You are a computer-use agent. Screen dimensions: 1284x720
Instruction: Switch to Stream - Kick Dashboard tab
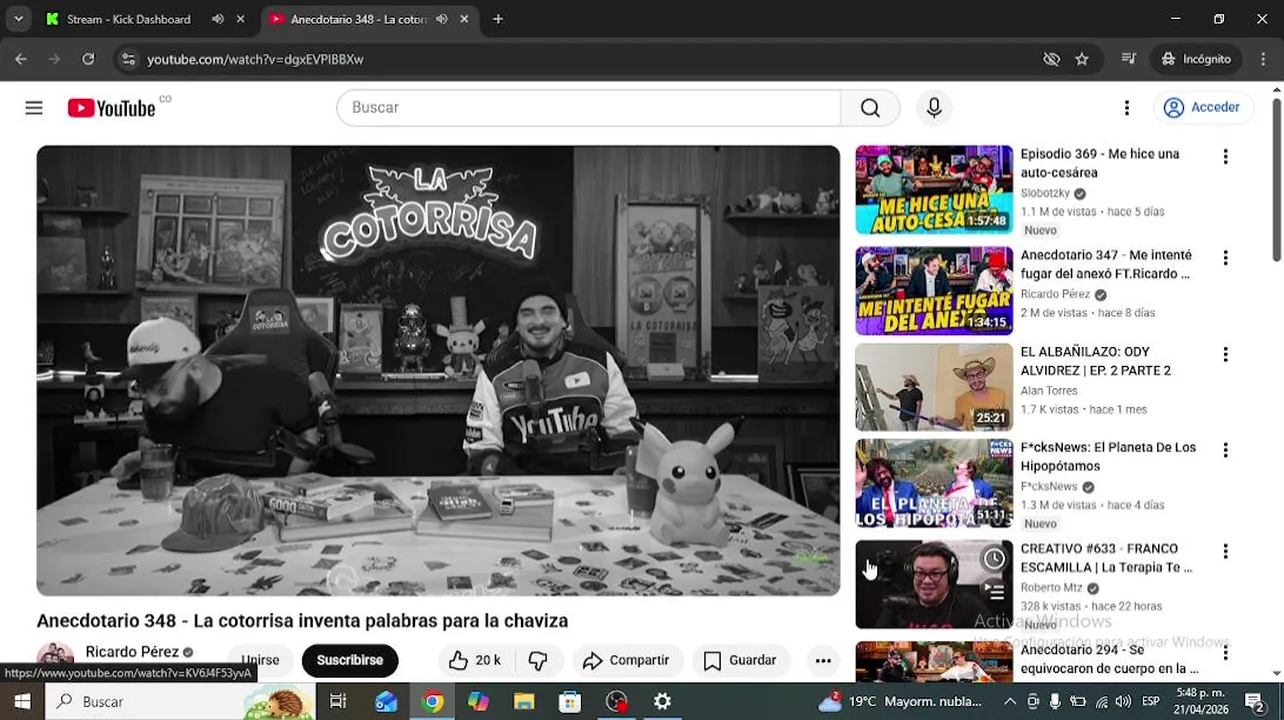click(145, 19)
